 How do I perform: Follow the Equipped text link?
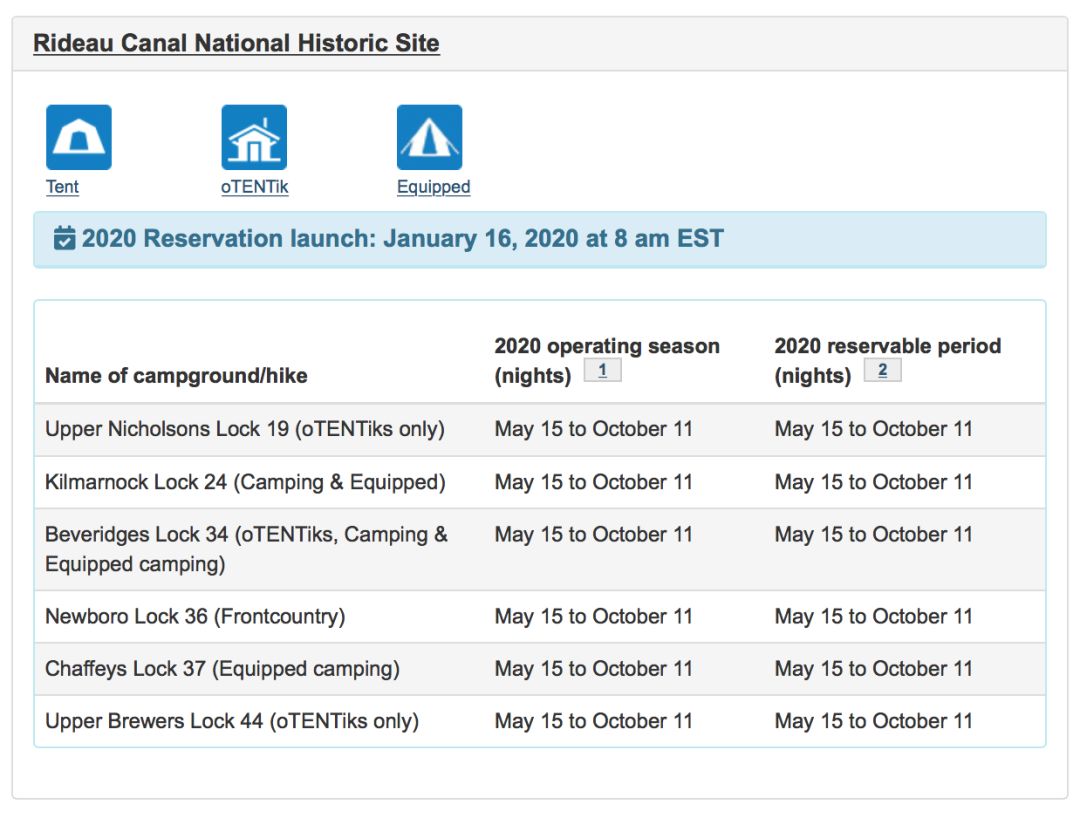tap(433, 187)
